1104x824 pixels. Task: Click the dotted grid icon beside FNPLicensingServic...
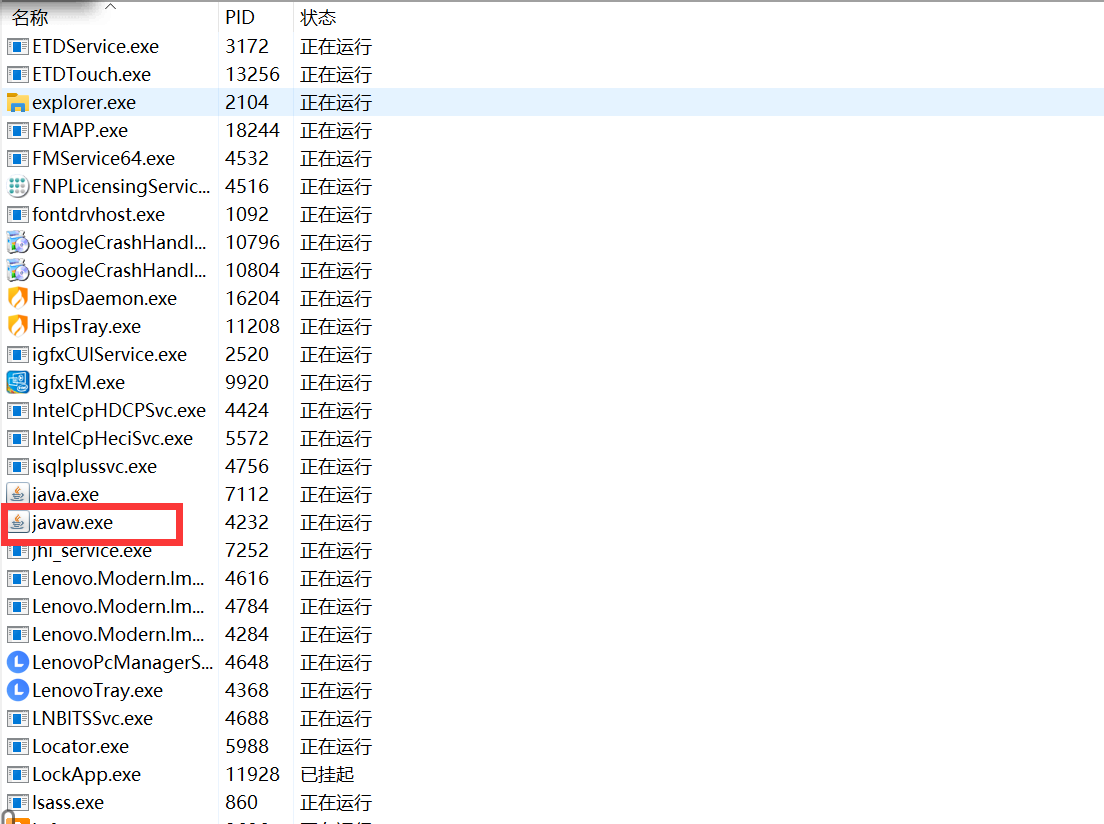(x=16, y=186)
